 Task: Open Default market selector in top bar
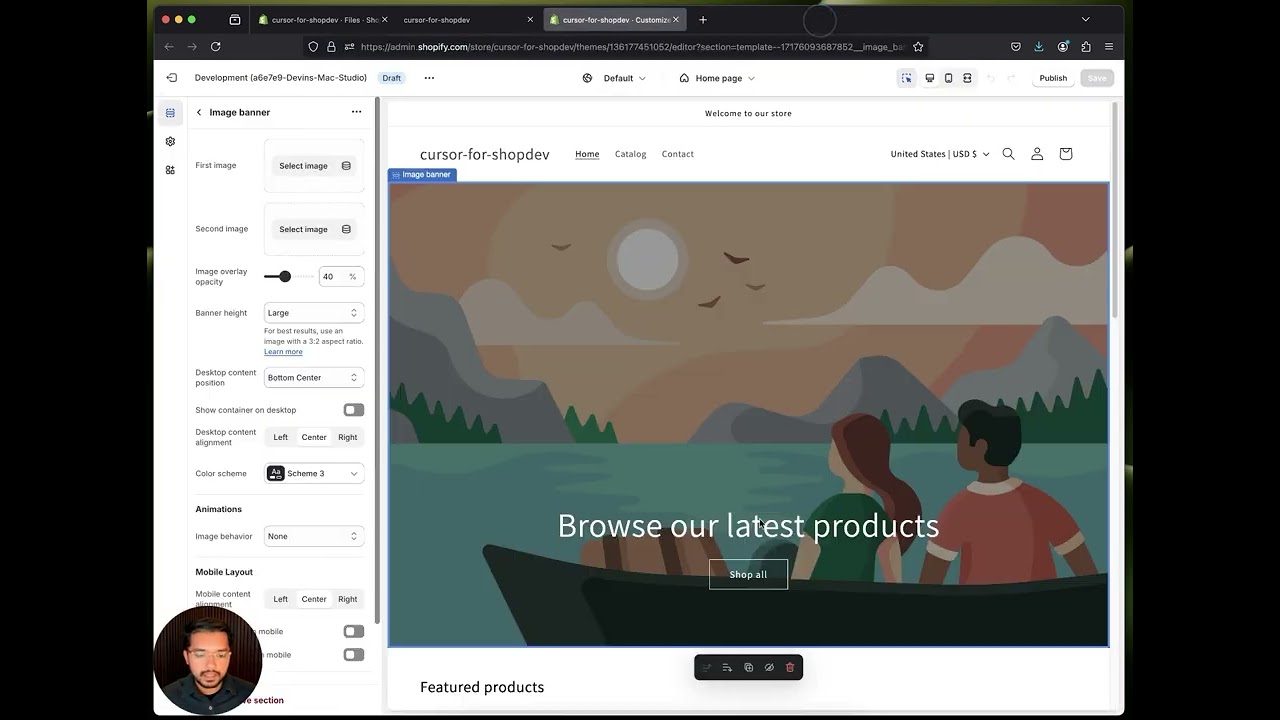614,78
